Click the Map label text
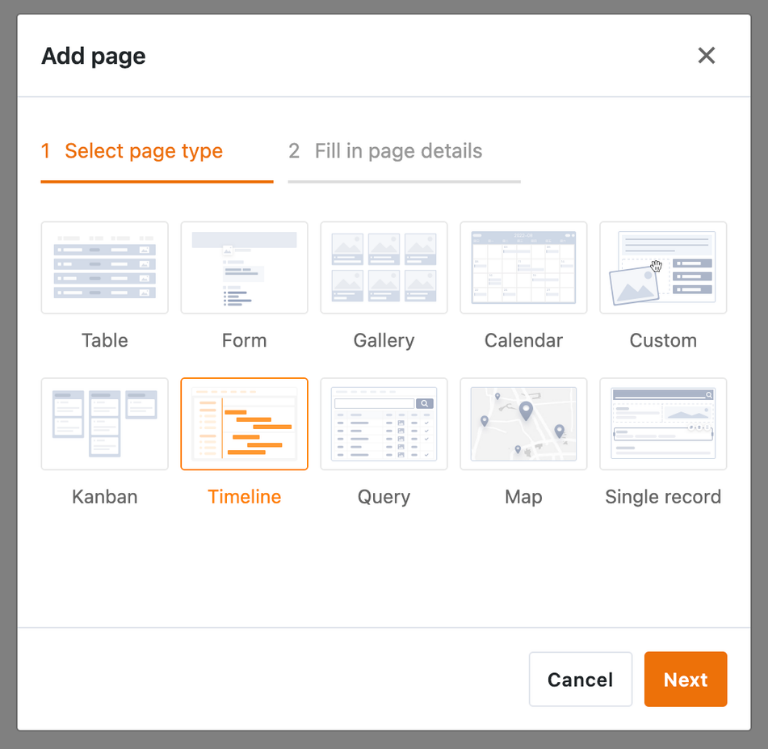The height and width of the screenshot is (749, 768). (524, 497)
